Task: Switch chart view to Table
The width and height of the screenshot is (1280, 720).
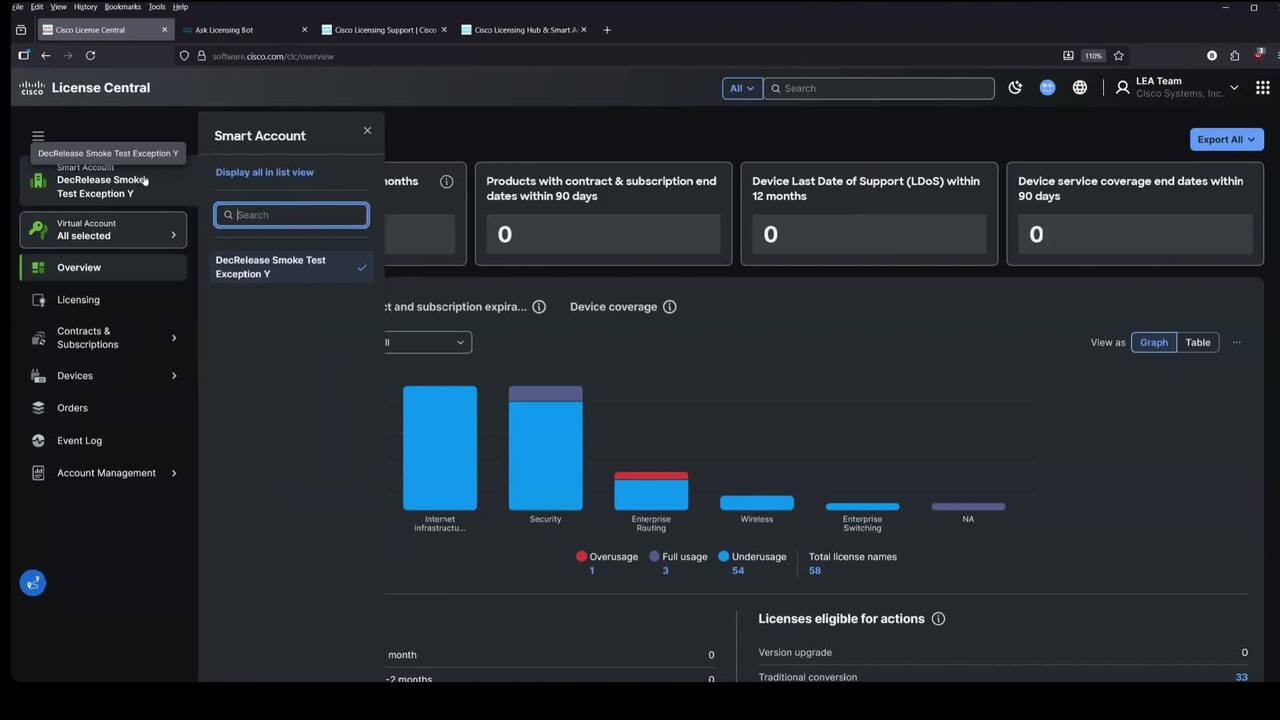Action: tap(1197, 342)
